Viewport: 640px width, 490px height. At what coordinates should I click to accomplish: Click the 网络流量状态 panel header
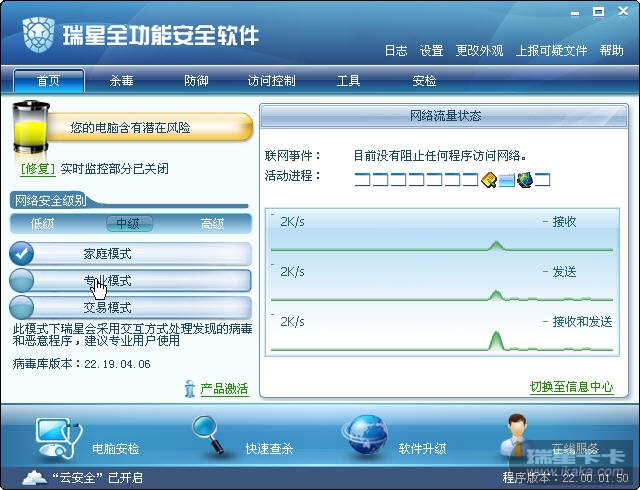444,116
